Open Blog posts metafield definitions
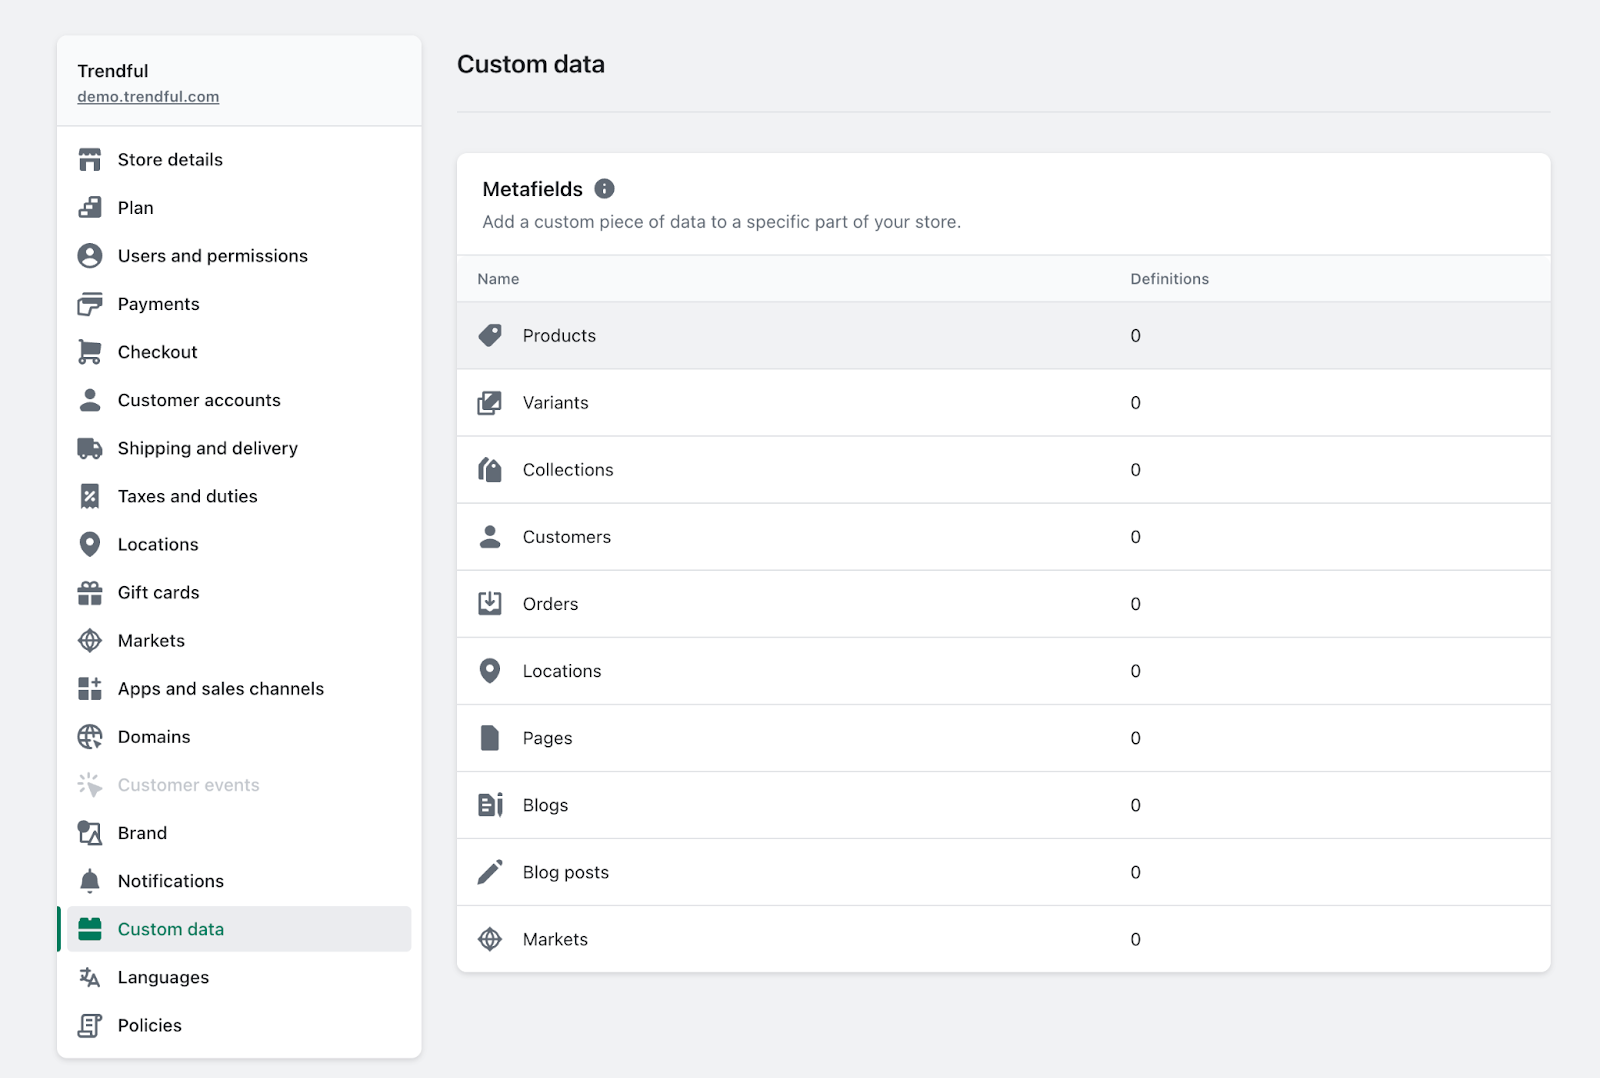The image size is (1600, 1078). tap(1003, 872)
